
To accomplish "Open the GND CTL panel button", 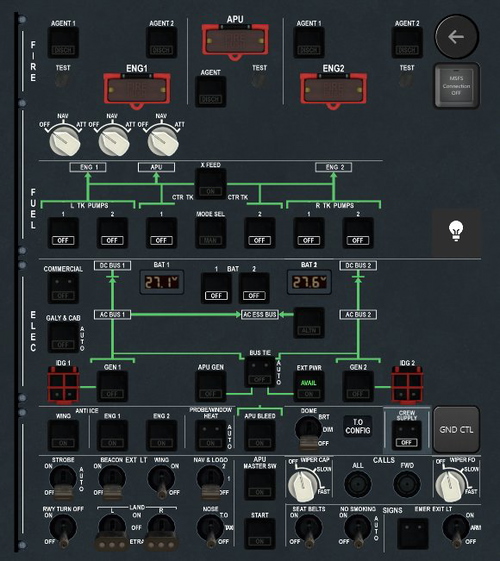I will tap(456, 430).
